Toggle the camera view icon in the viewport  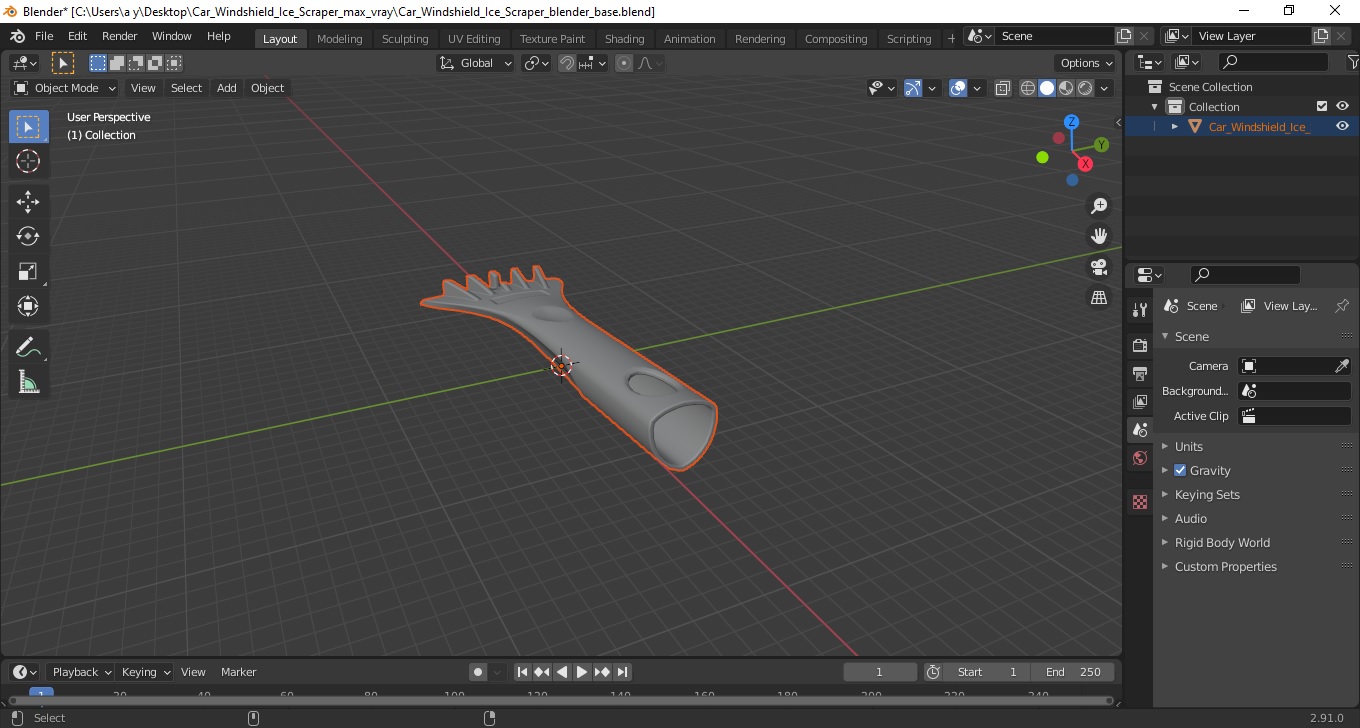[x=1099, y=267]
